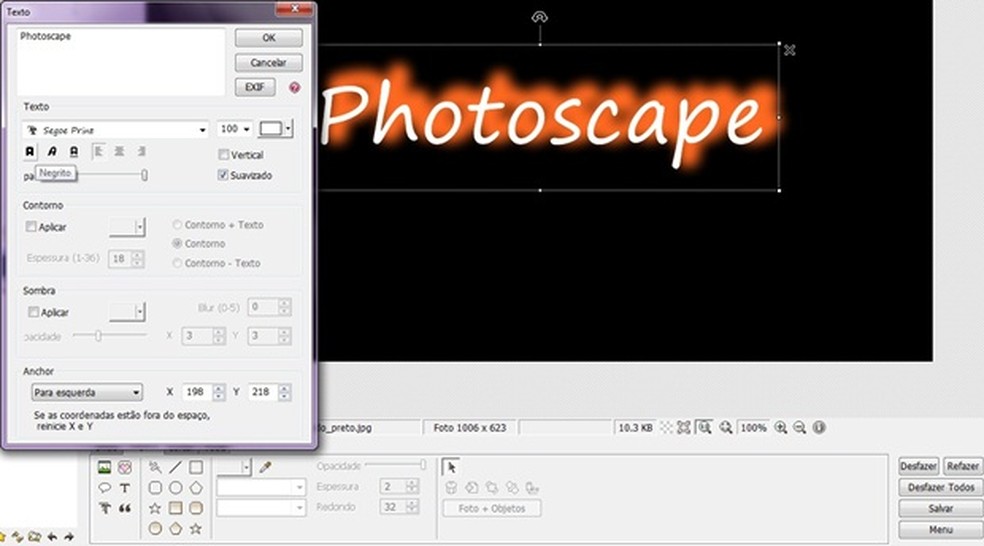Image resolution: width=984 pixels, height=546 pixels.
Task: Toggle italic text formatting
Action: click(x=52, y=151)
